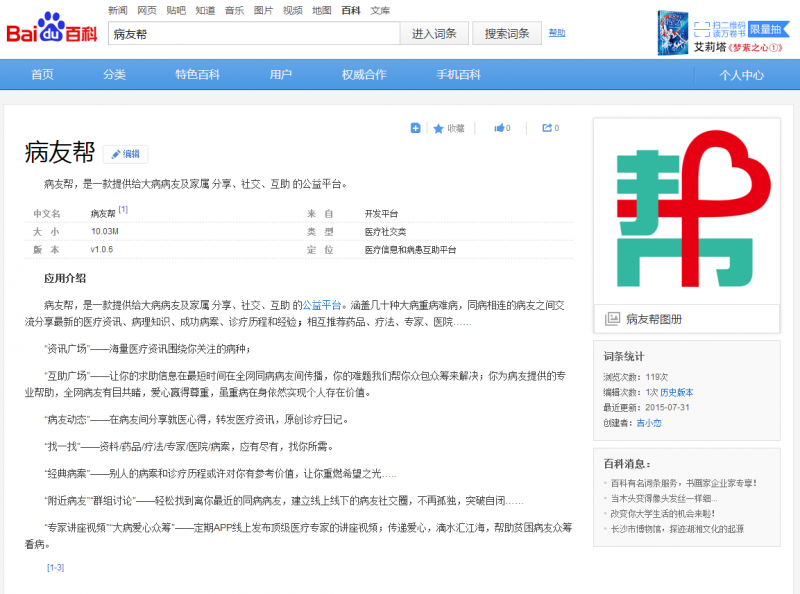The width and height of the screenshot is (800, 594).
Task: Click the 公益平台 hyperlink in intro
Action: [x=321, y=305]
